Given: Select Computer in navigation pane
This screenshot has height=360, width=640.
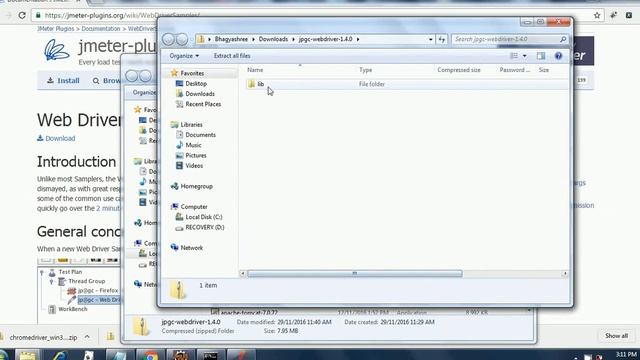Looking at the screenshot, I should click(194, 207).
